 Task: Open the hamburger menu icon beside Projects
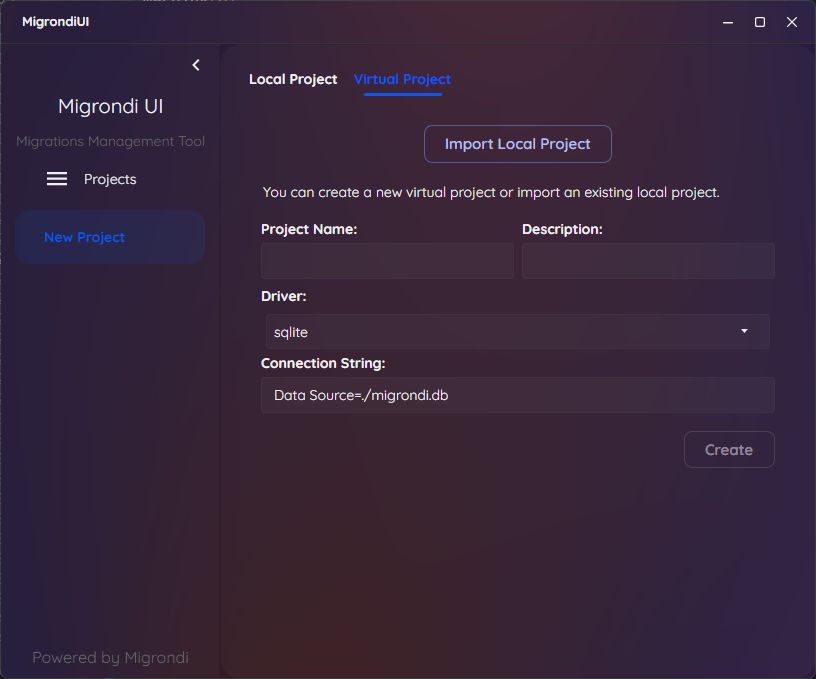pyautogui.click(x=57, y=179)
